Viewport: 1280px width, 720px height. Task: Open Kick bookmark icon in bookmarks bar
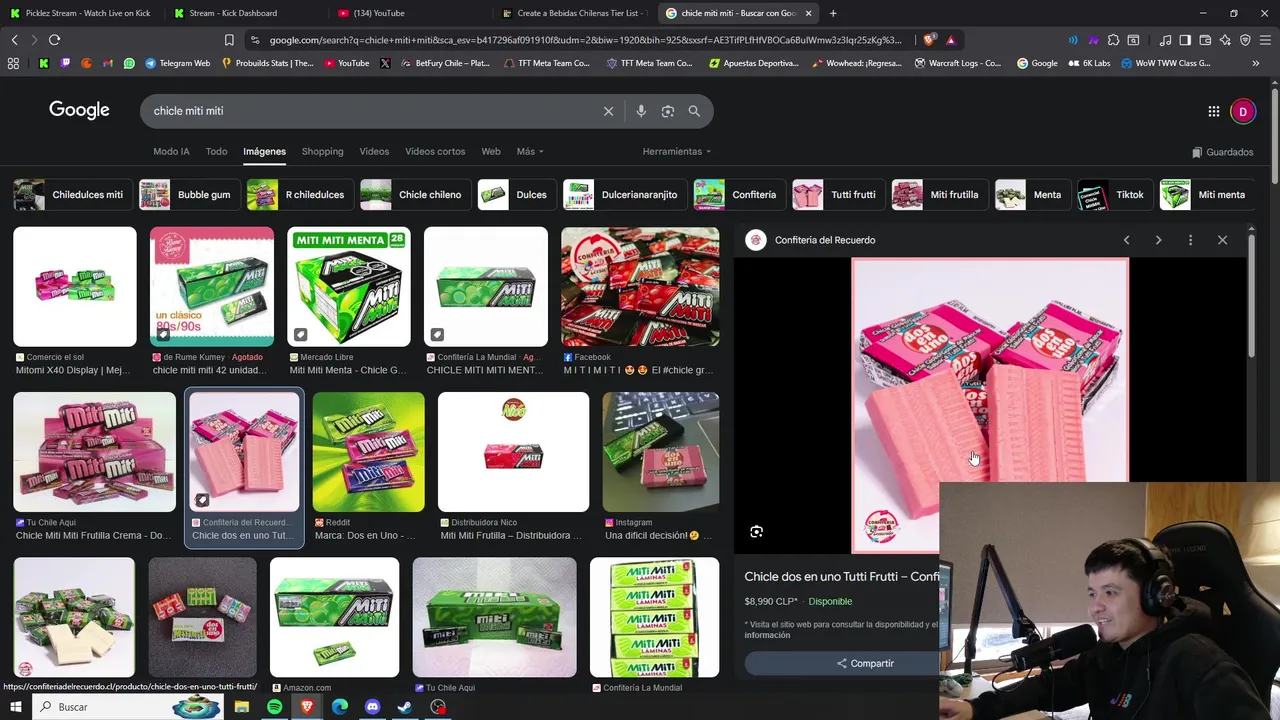coord(44,63)
